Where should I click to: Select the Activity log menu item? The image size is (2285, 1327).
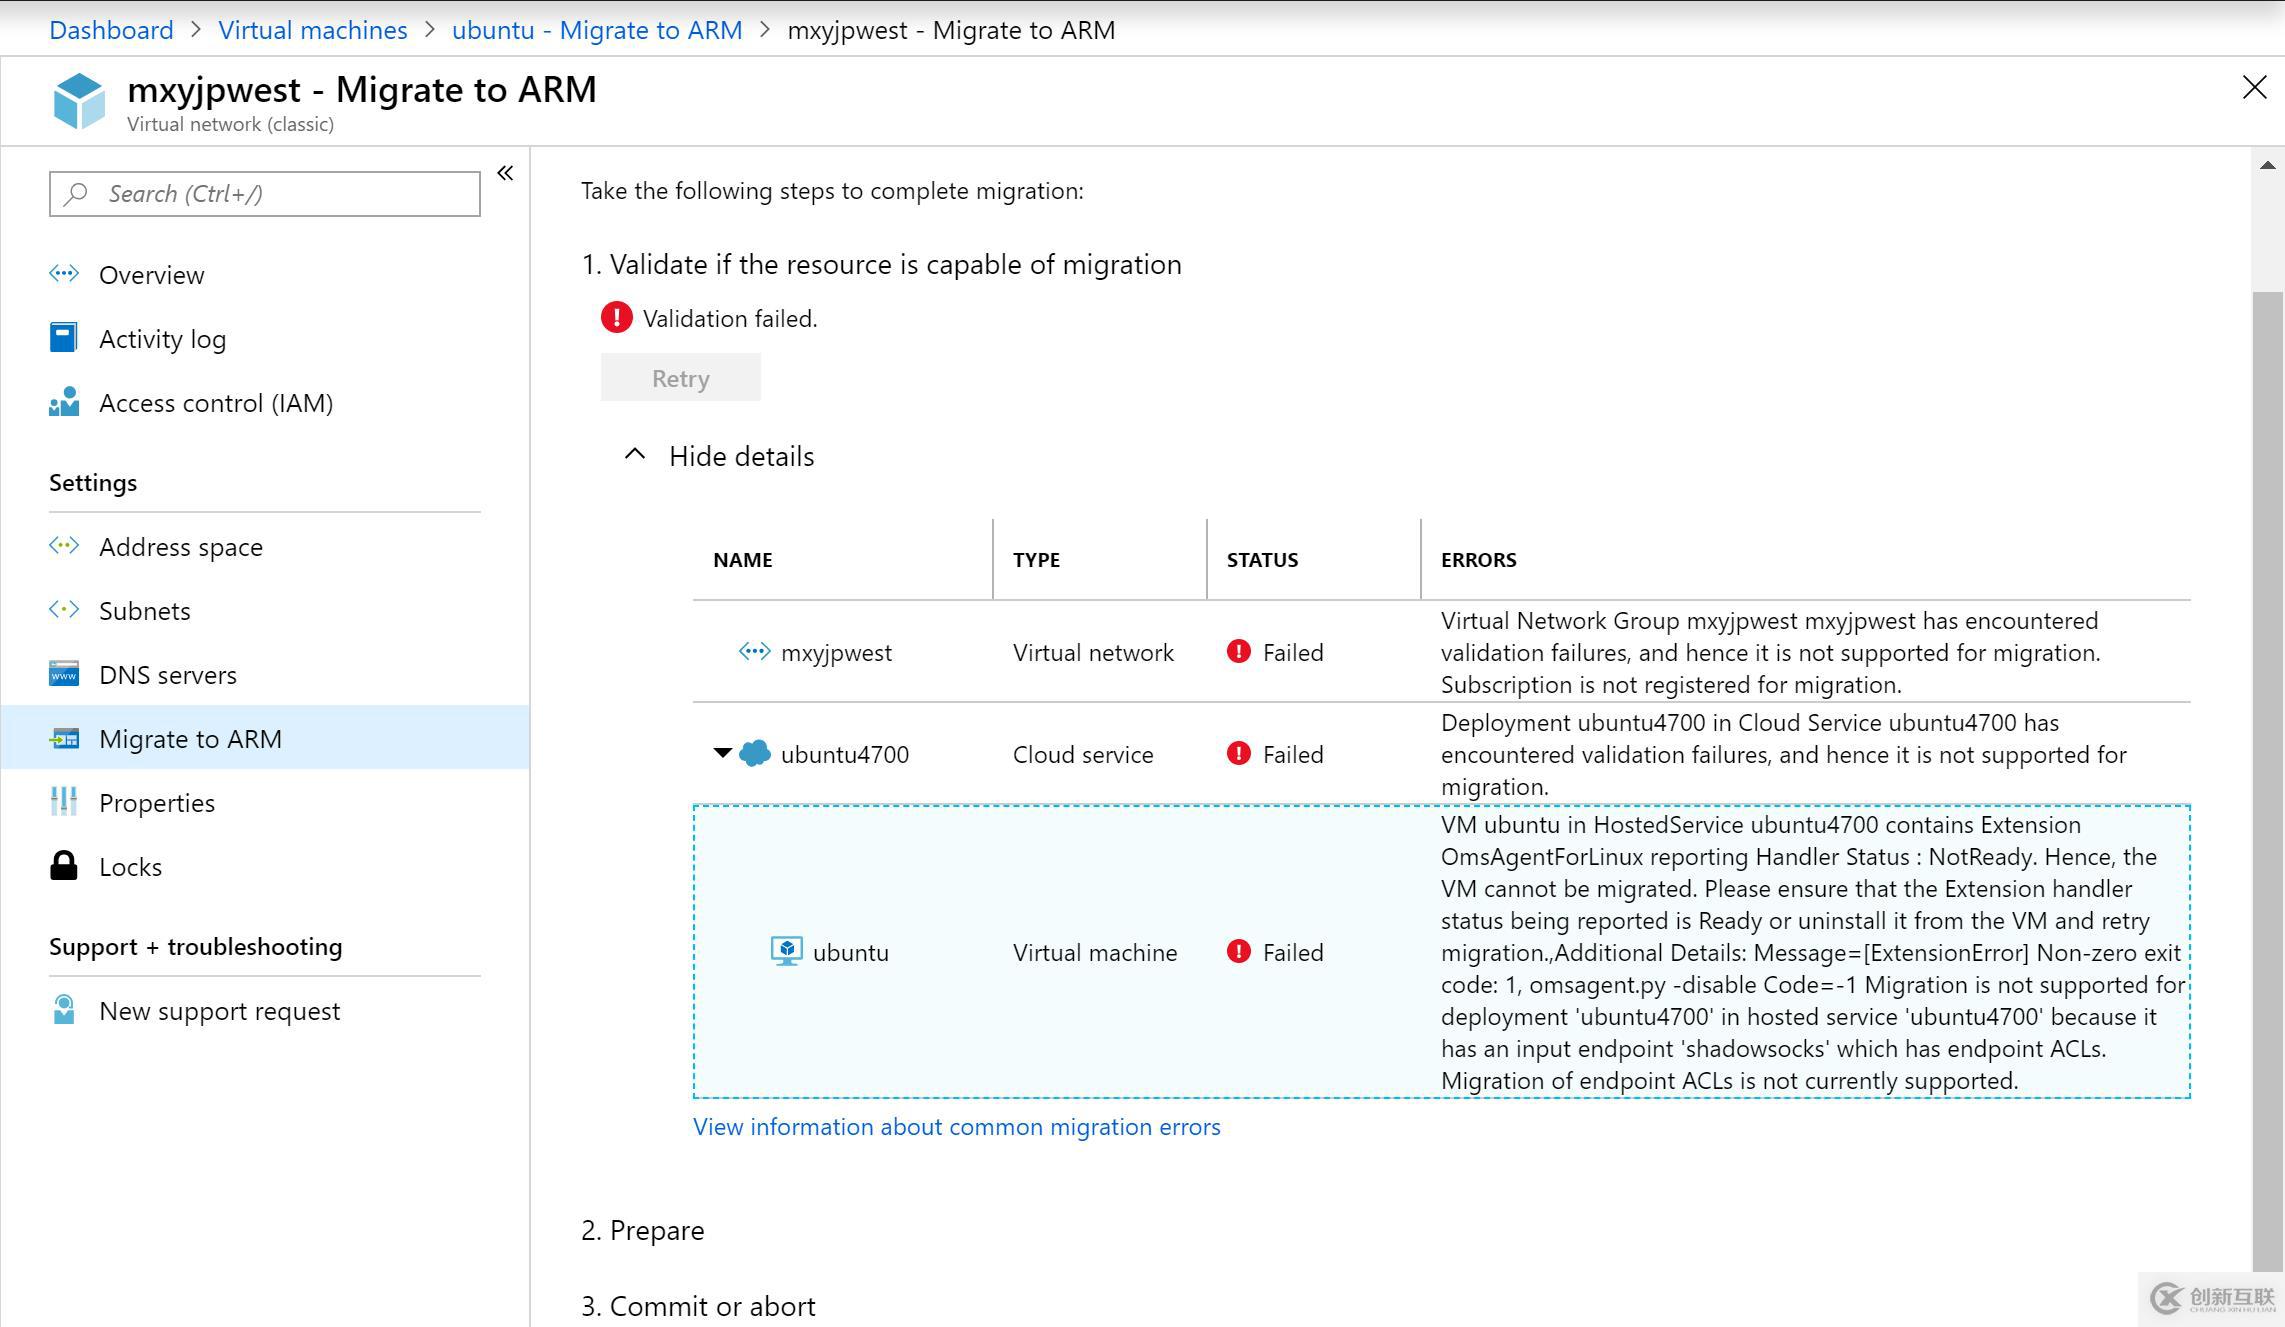pyautogui.click(x=163, y=338)
